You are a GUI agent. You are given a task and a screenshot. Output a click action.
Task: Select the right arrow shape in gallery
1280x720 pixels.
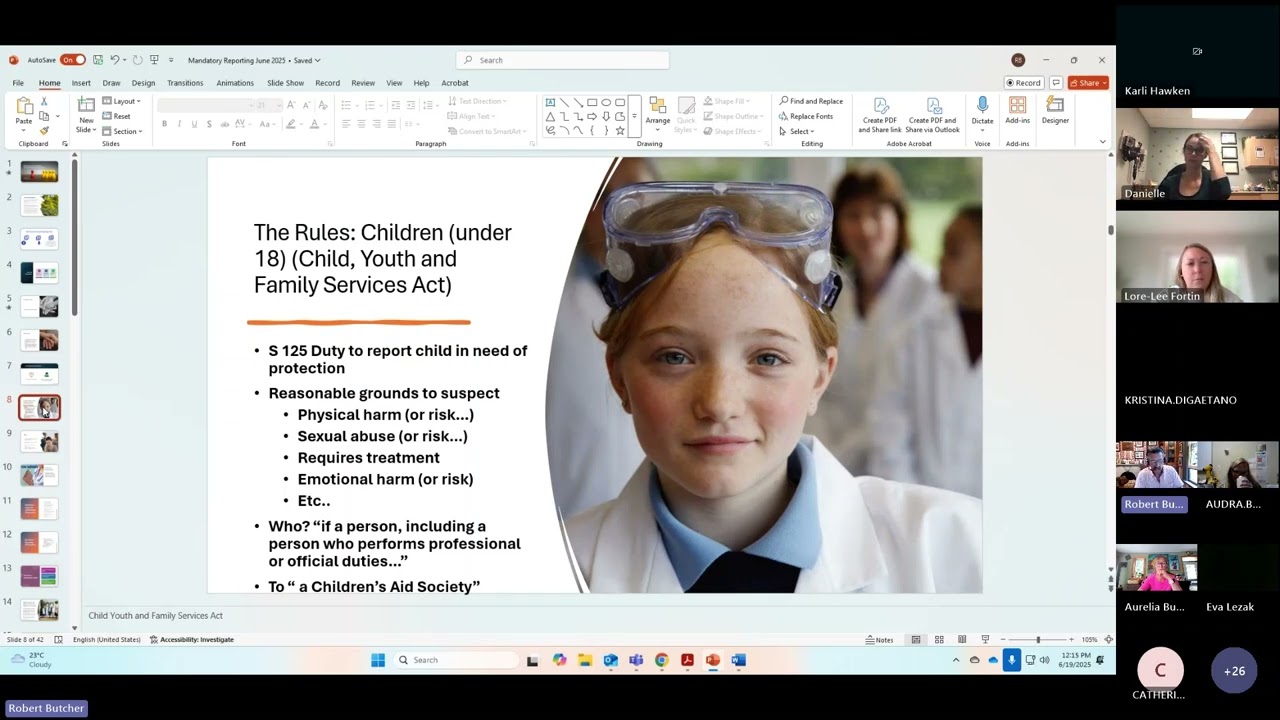[x=592, y=116]
